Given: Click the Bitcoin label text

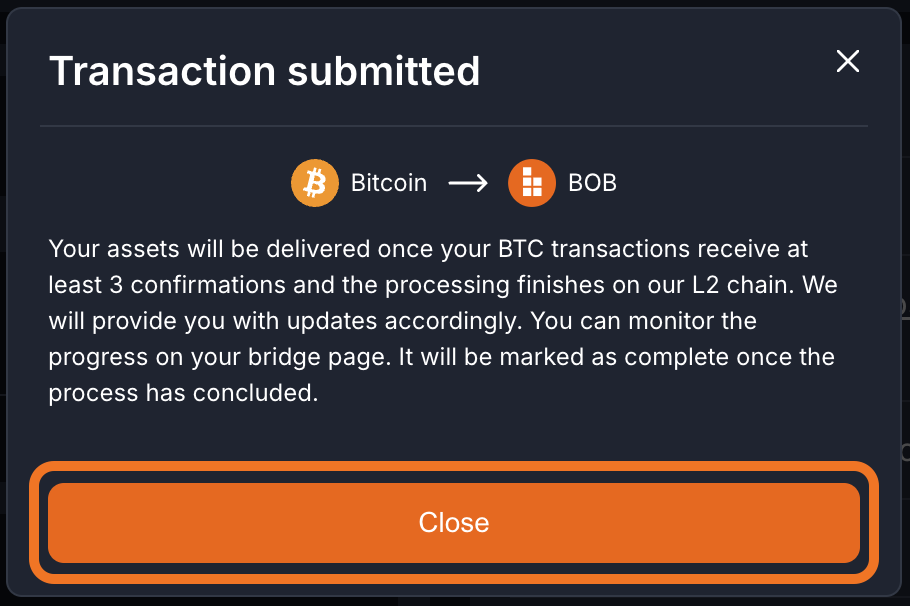Looking at the screenshot, I should [388, 183].
